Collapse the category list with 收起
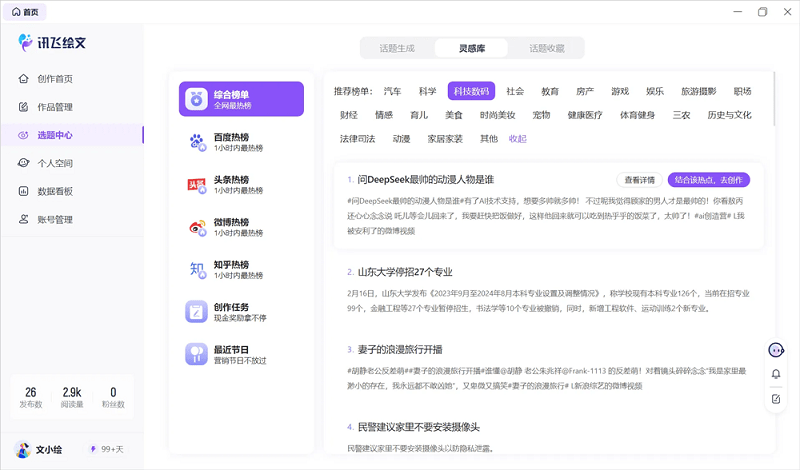Screen dimensions: 800x470 517,139
